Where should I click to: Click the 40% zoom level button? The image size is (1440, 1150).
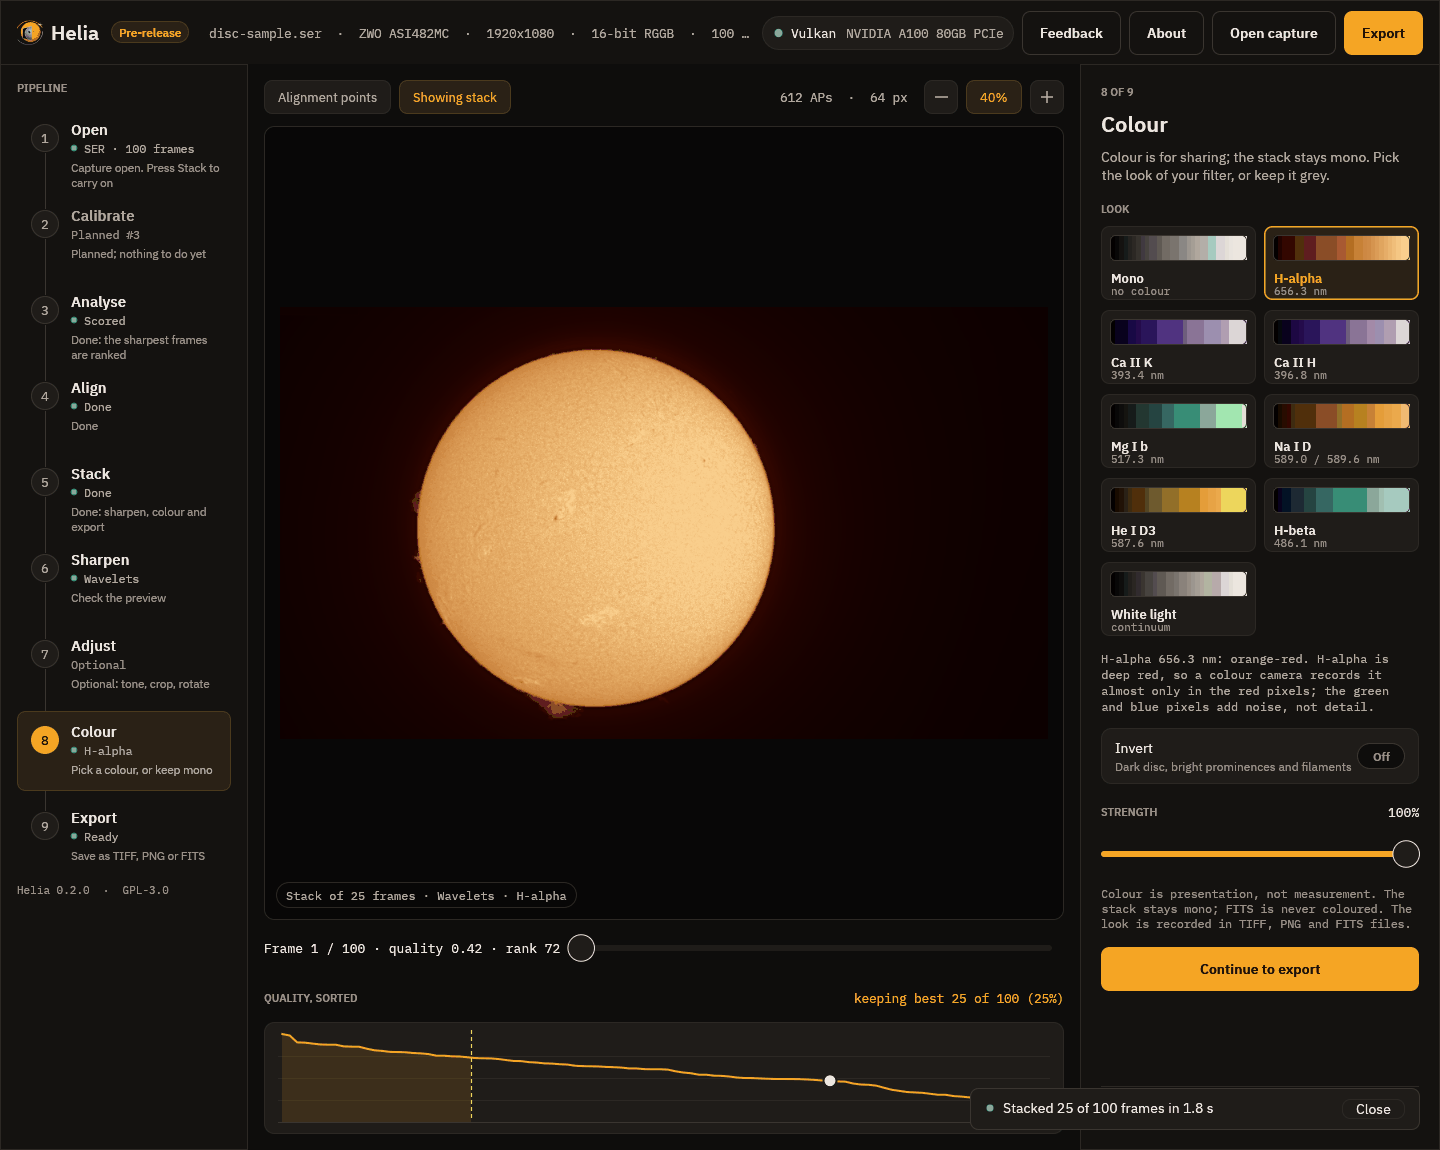click(993, 97)
